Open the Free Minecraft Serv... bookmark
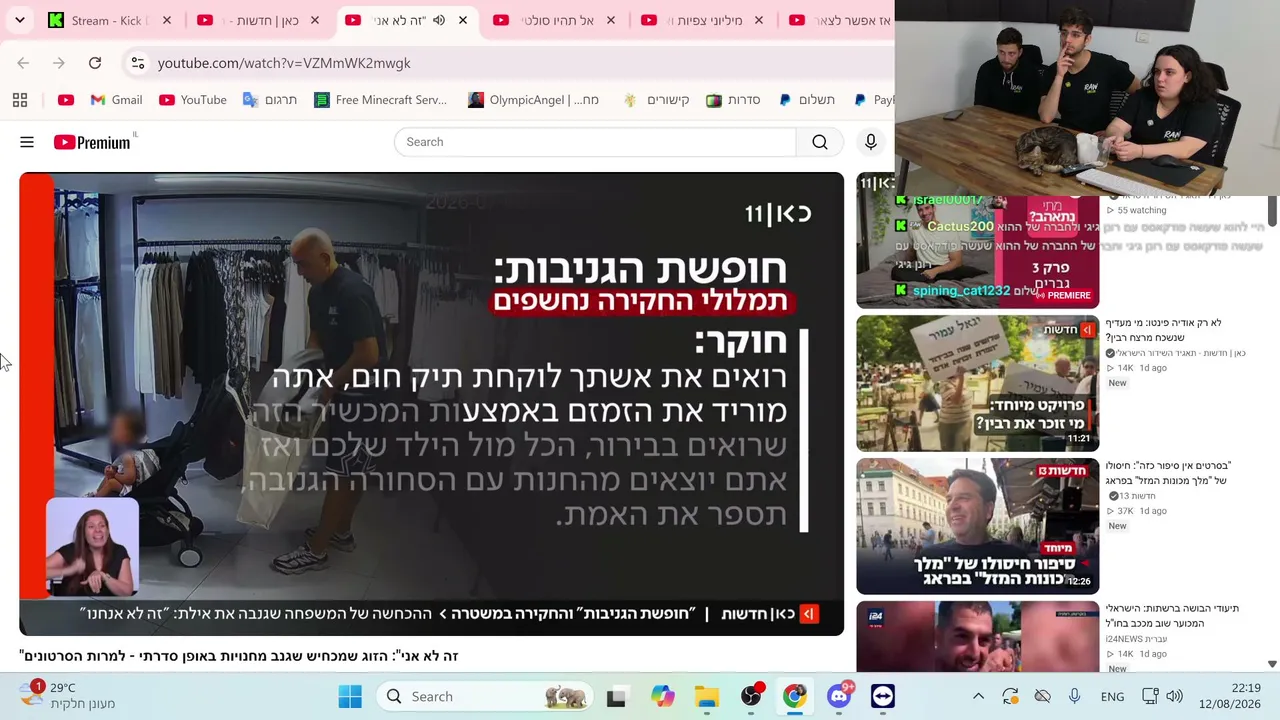This screenshot has height=720, width=1280. (x=380, y=100)
